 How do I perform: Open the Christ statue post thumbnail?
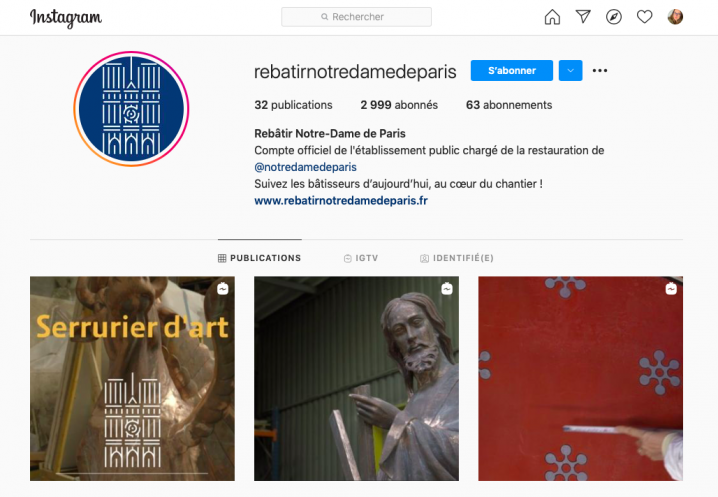coord(356,378)
